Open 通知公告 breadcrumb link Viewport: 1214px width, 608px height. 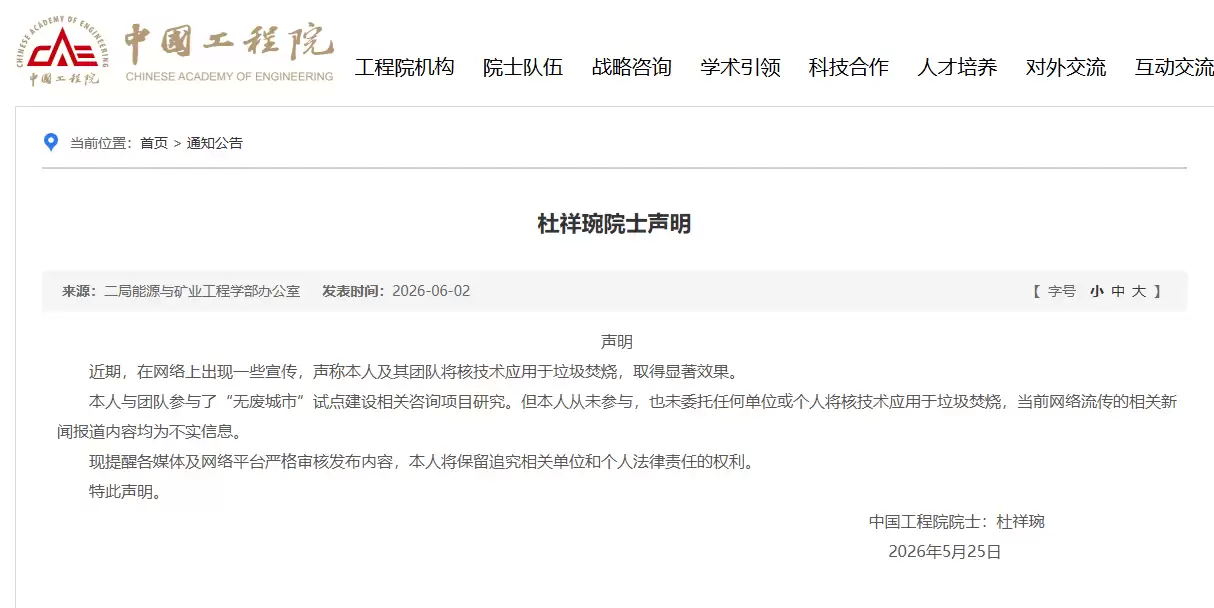215,143
